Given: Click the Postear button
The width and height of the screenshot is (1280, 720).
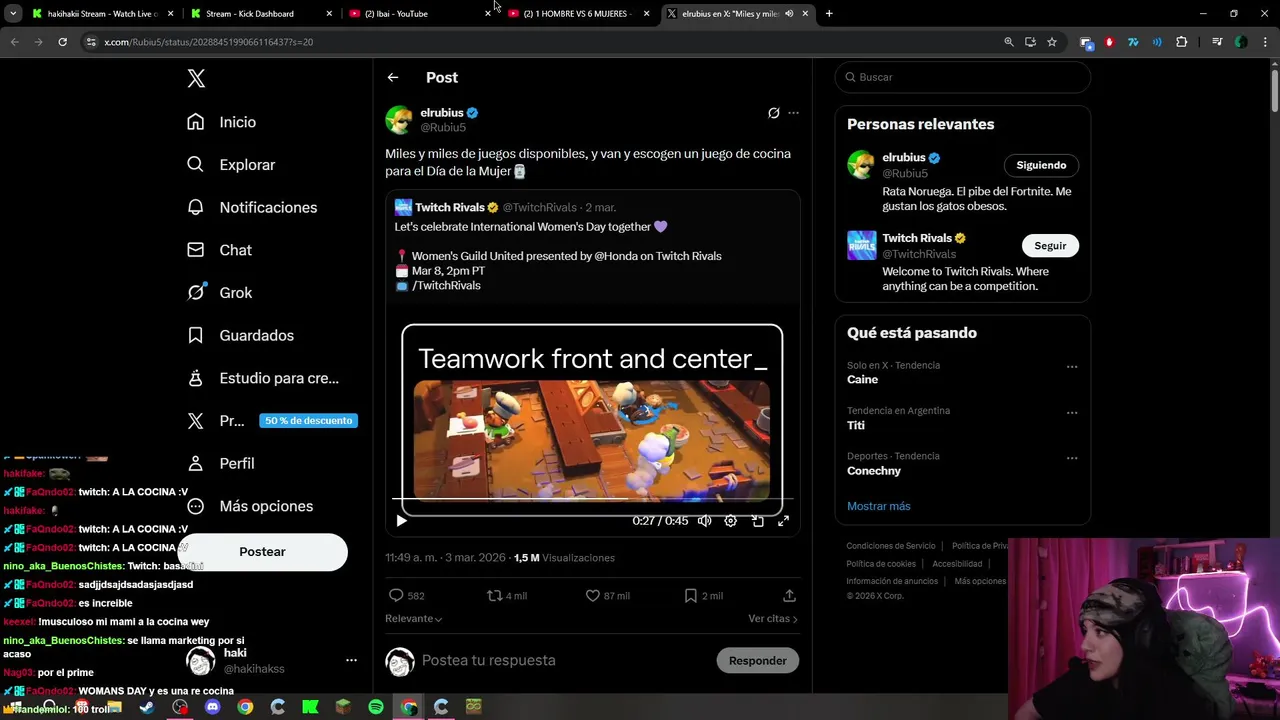Looking at the screenshot, I should (x=262, y=552).
